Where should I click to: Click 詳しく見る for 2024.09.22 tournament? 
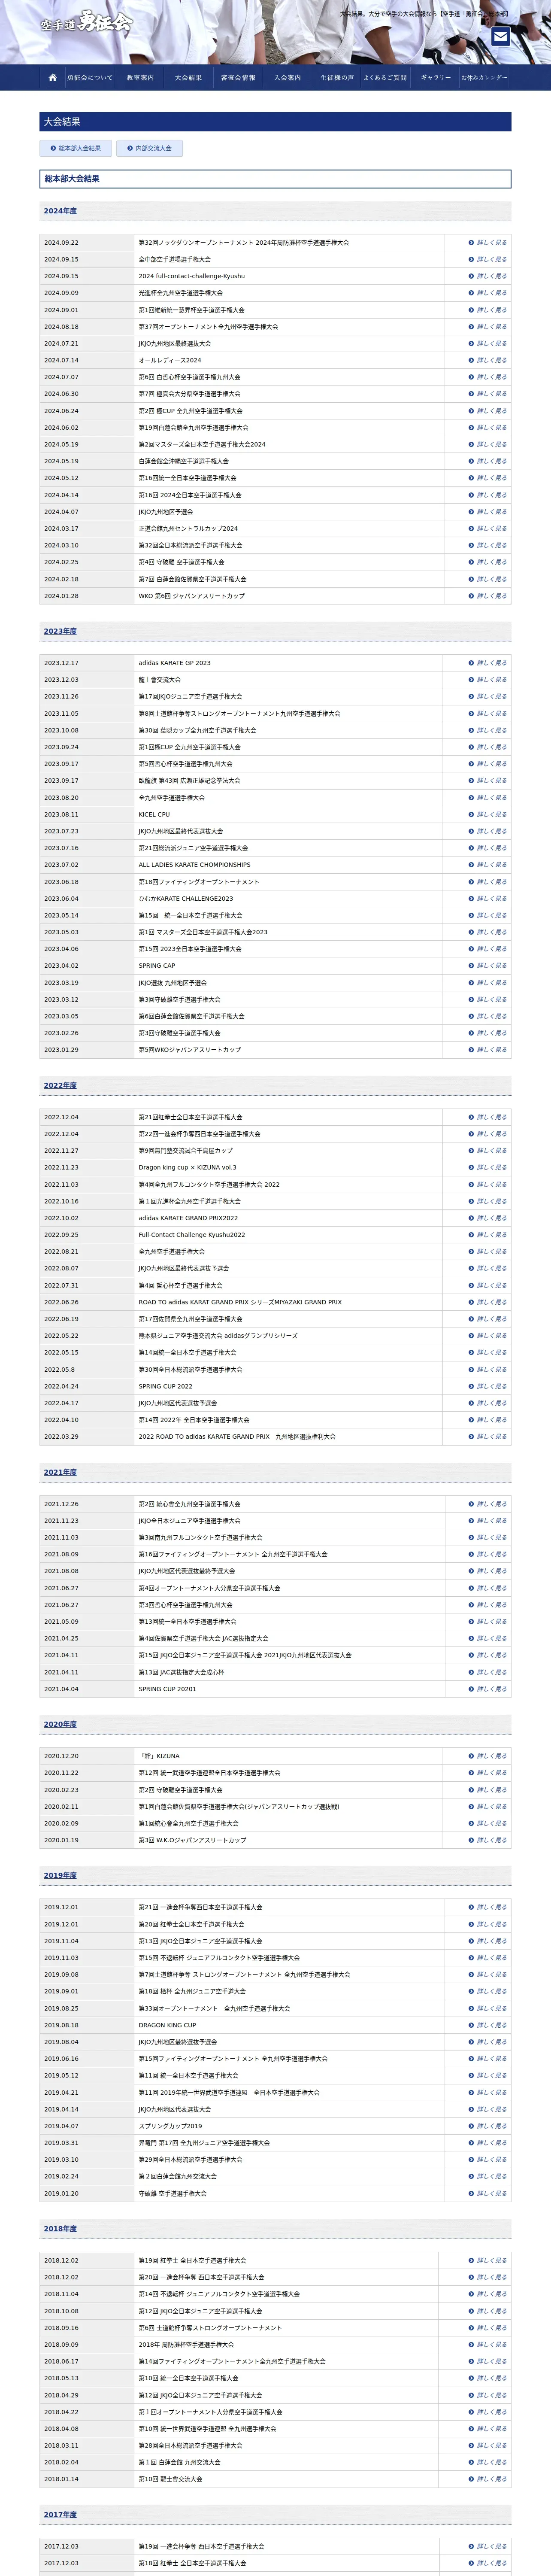(488, 243)
